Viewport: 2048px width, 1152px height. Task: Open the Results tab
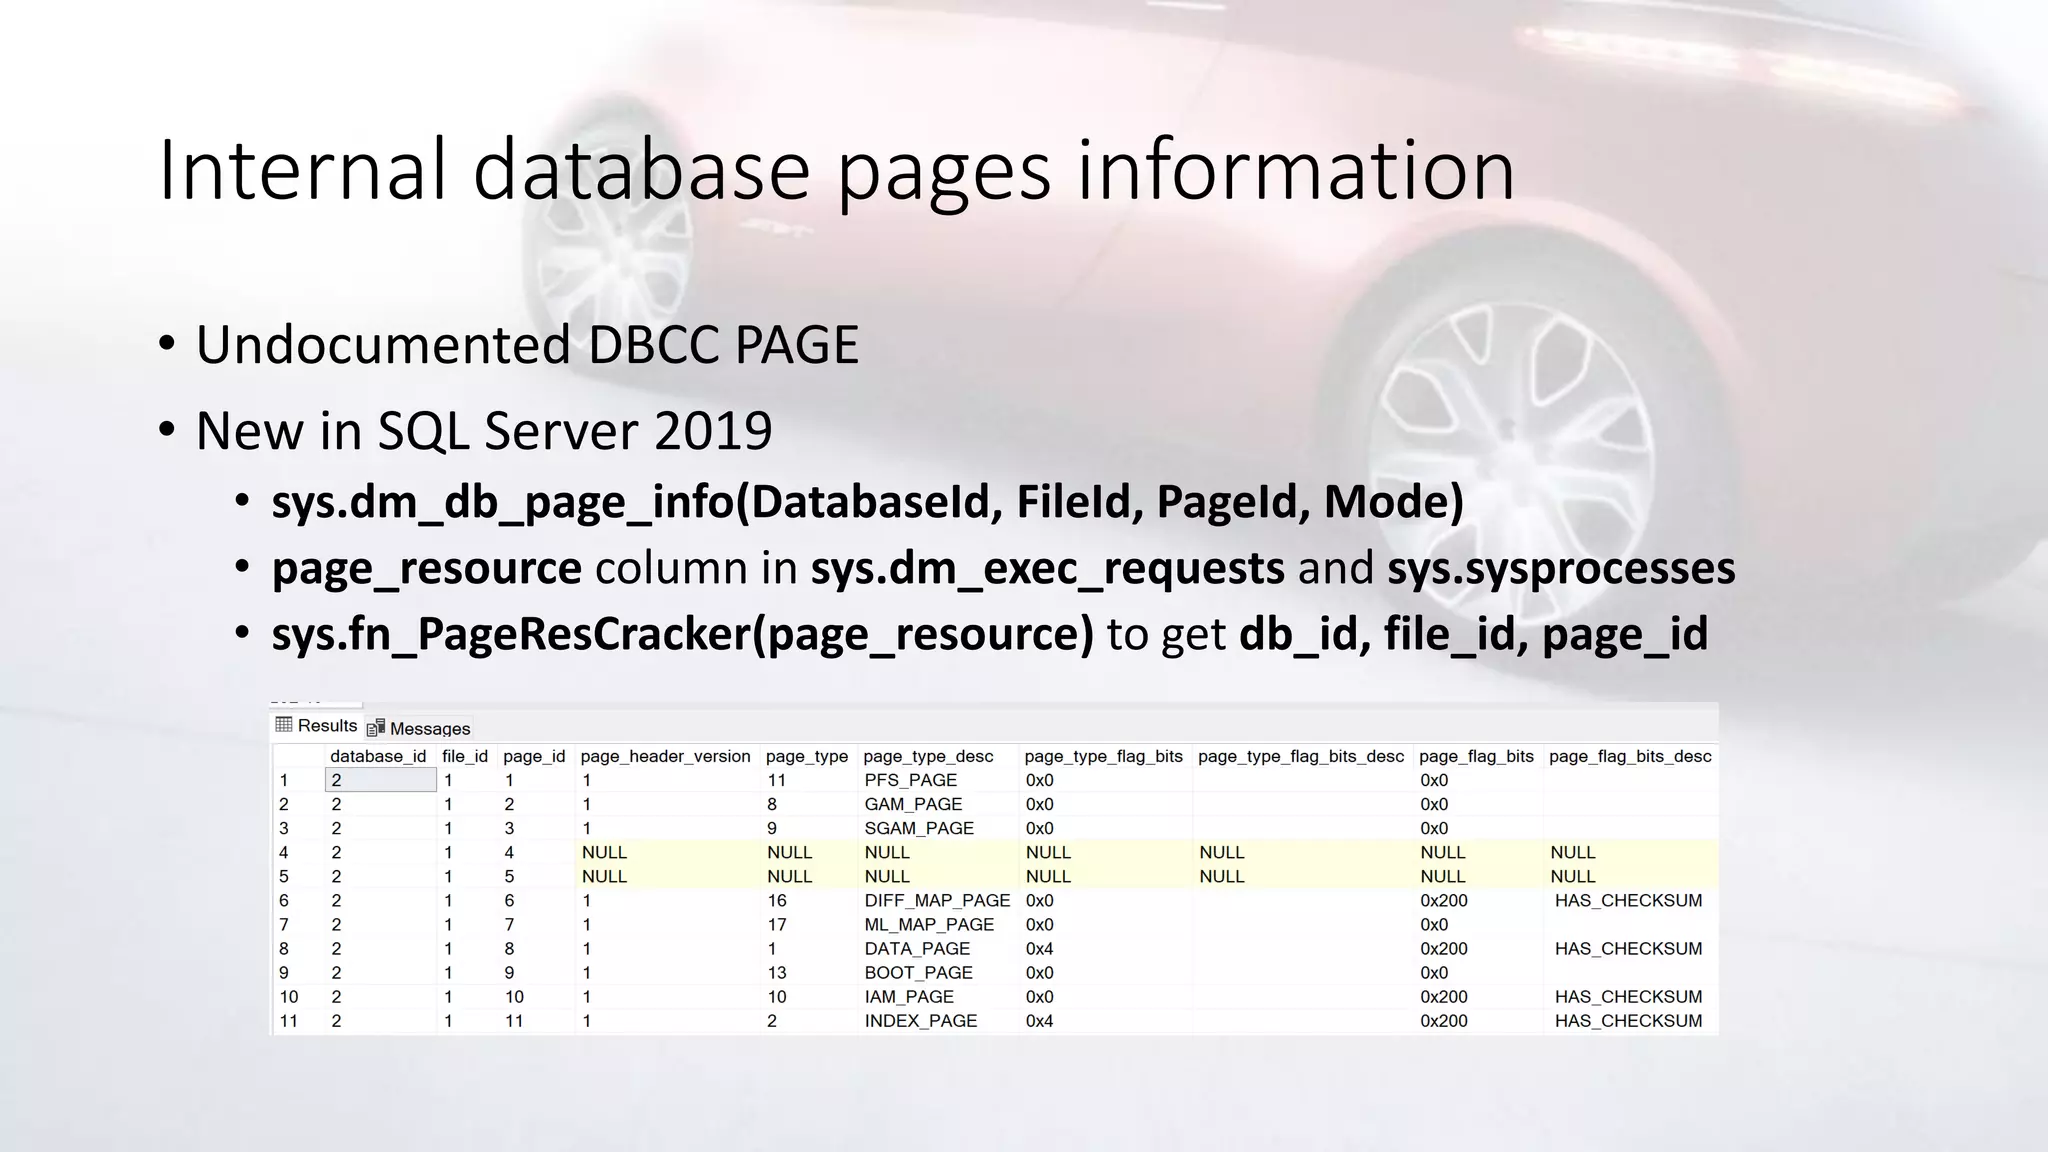[x=316, y=726]
